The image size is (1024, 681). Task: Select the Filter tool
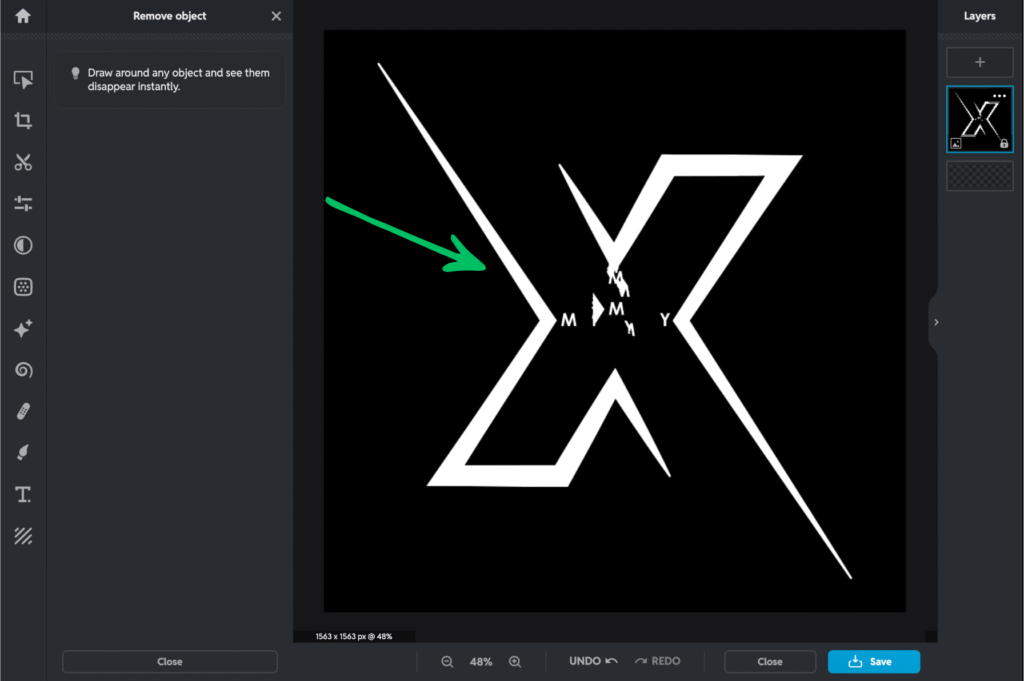click(x=23, y=287)
